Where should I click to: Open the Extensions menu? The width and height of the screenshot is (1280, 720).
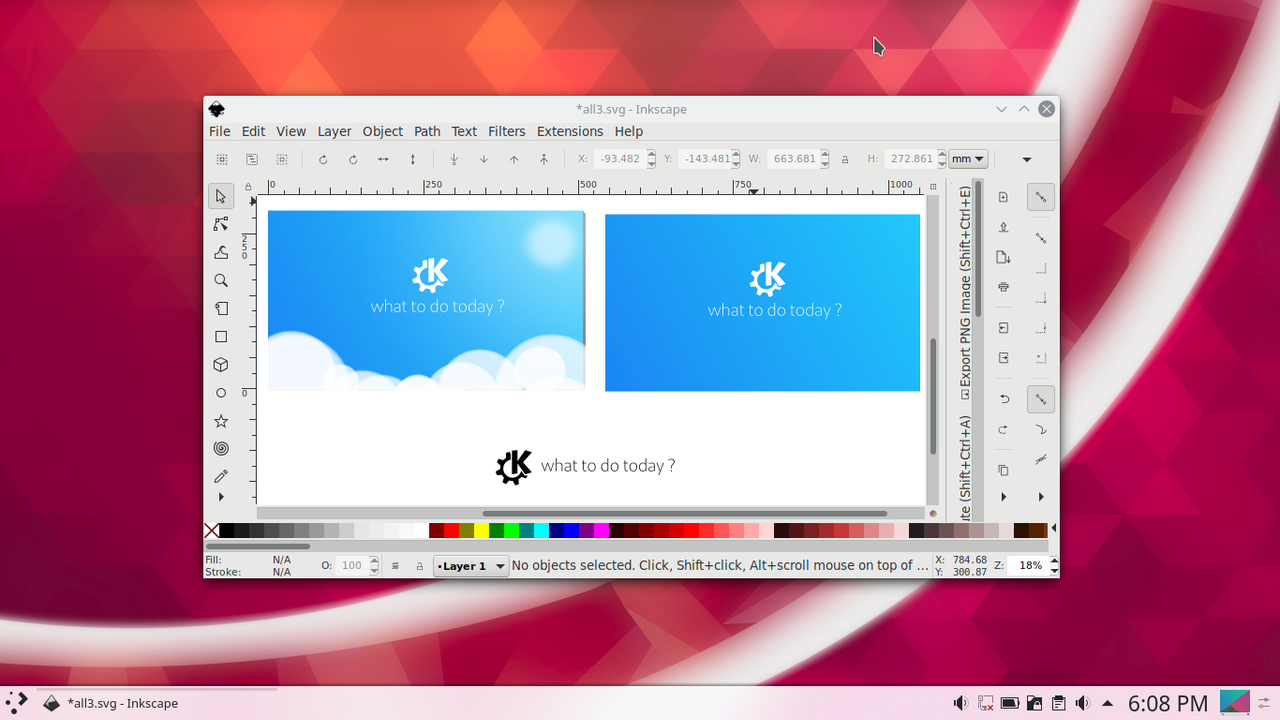(x=570, y=131)
